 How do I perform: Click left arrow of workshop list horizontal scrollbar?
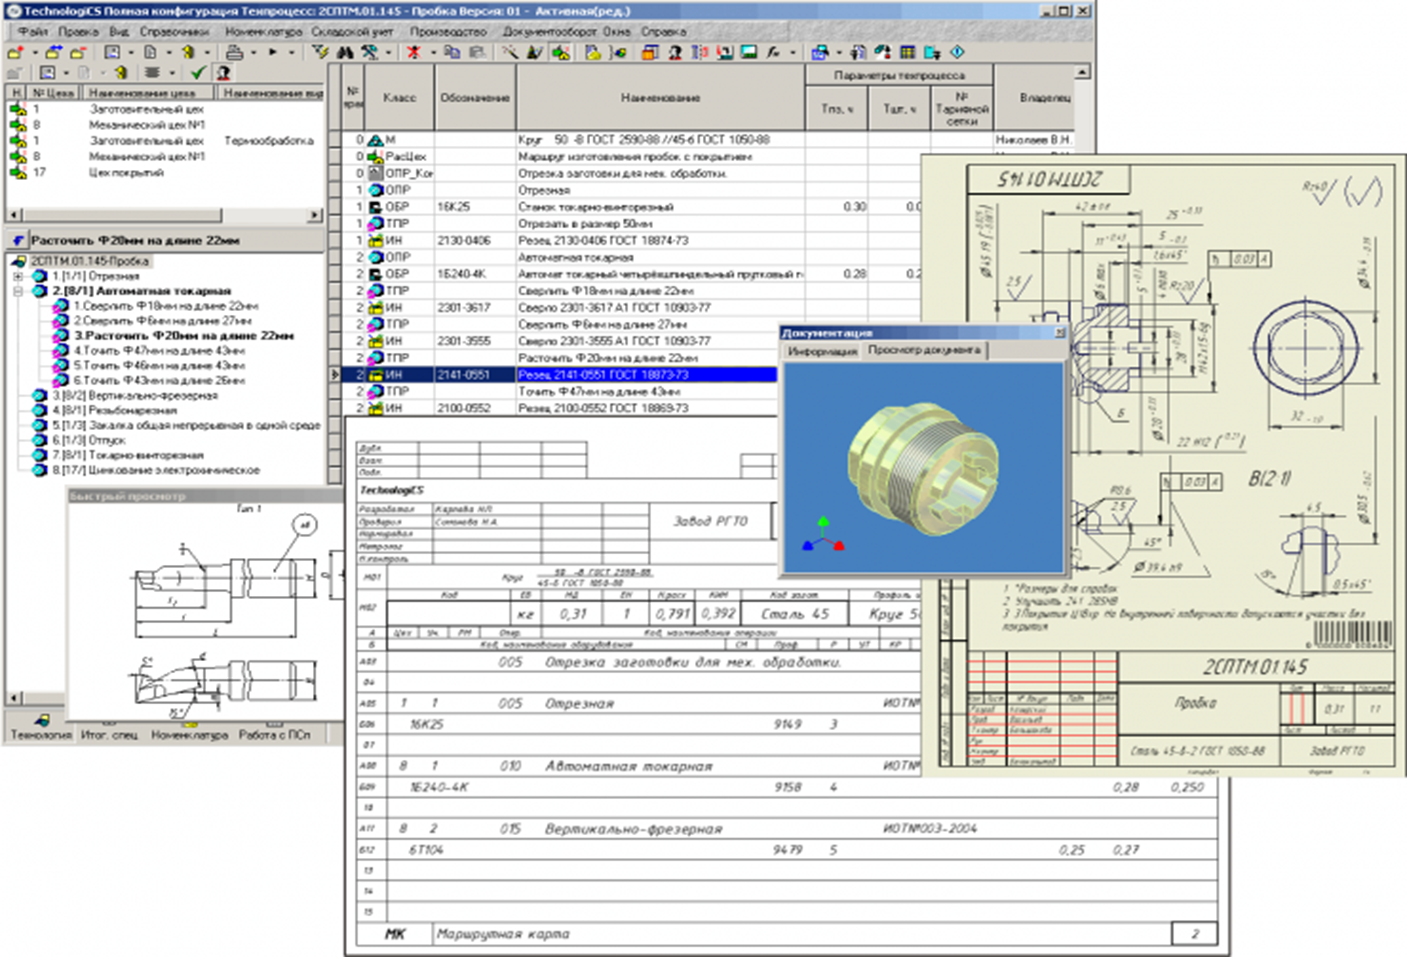(13, 215)
